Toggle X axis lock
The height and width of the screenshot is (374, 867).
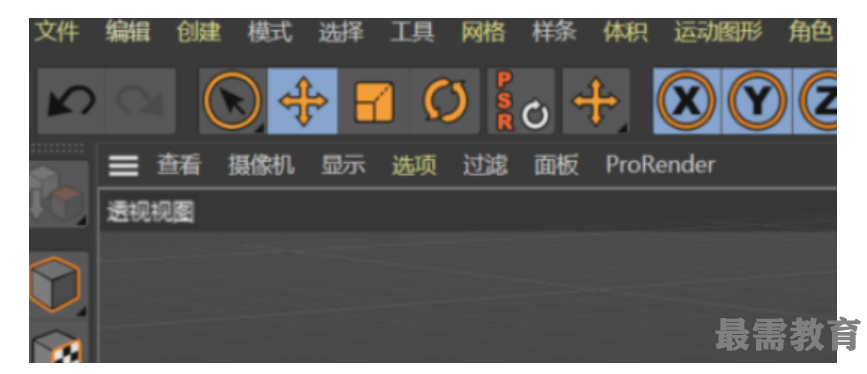tap(687, 101)
